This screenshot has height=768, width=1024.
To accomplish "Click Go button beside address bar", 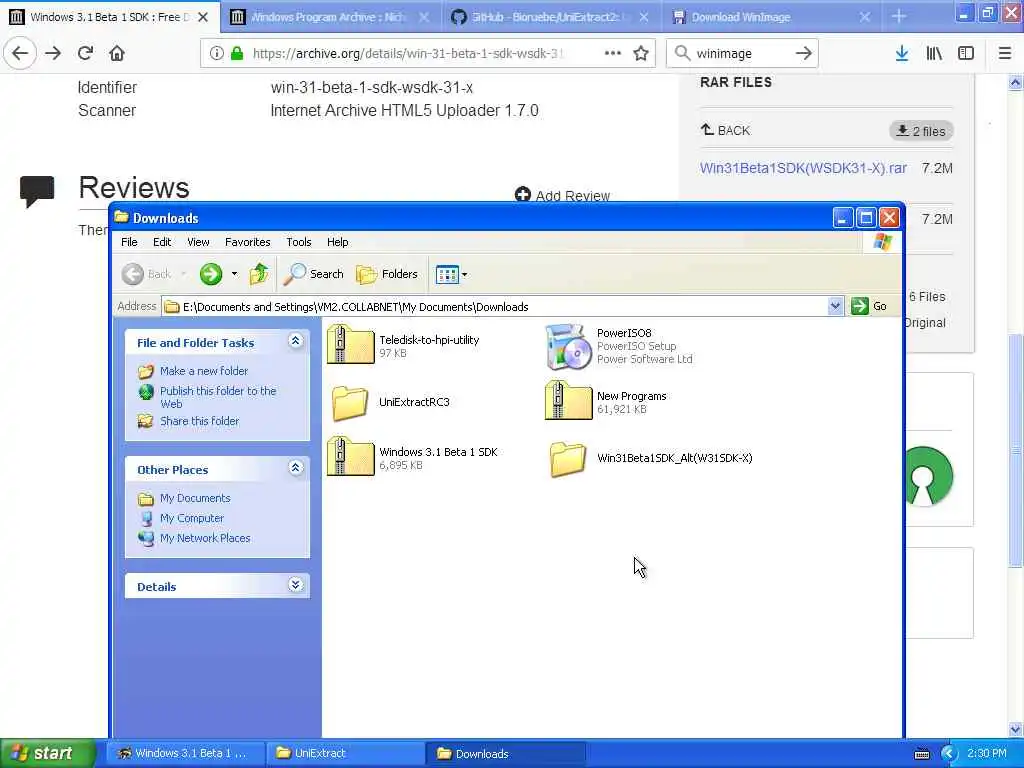I will point(869,306).
